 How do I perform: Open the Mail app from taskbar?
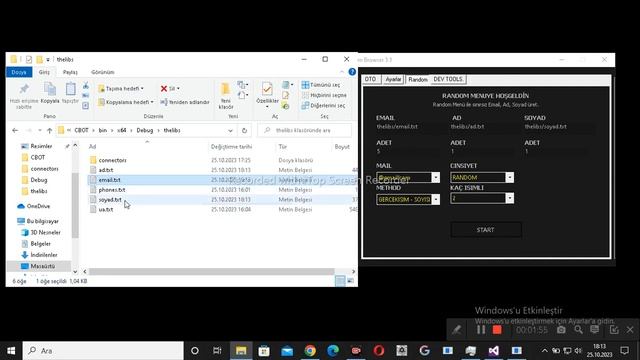pos(287,351)
